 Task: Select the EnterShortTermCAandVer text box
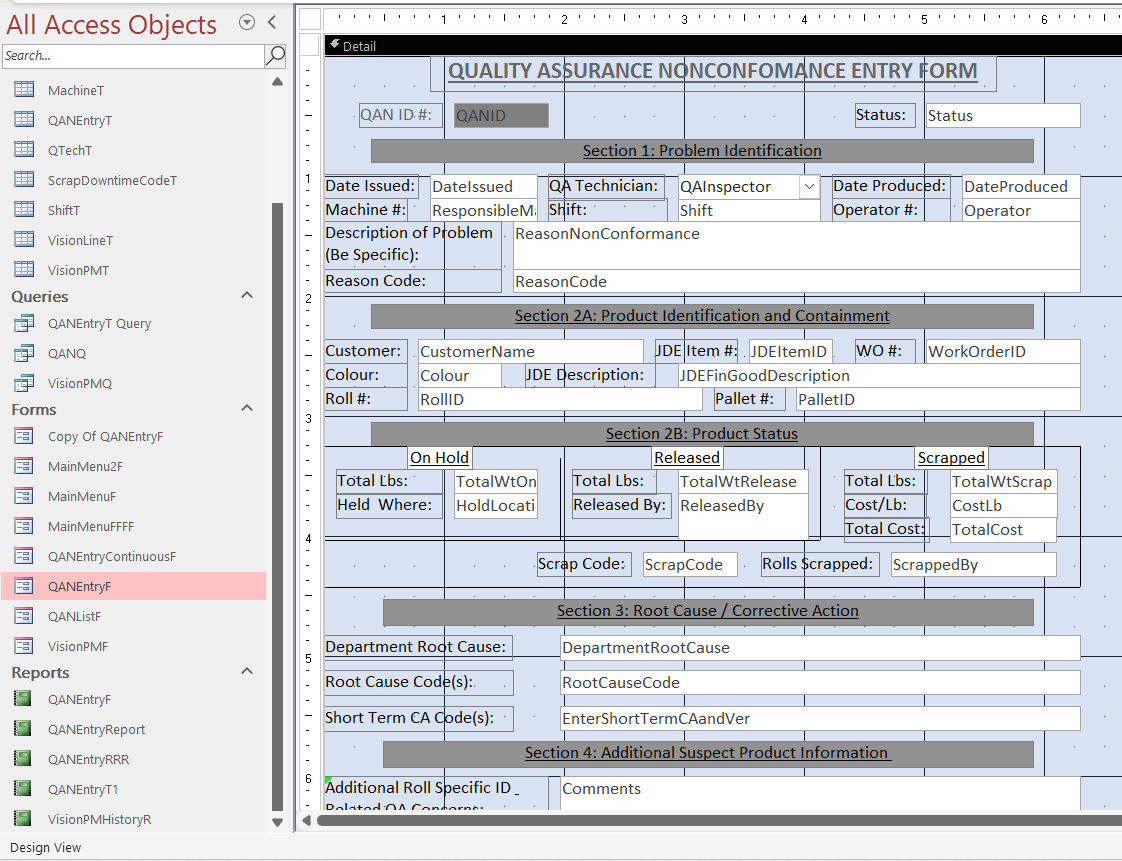[x=820, y=719]
